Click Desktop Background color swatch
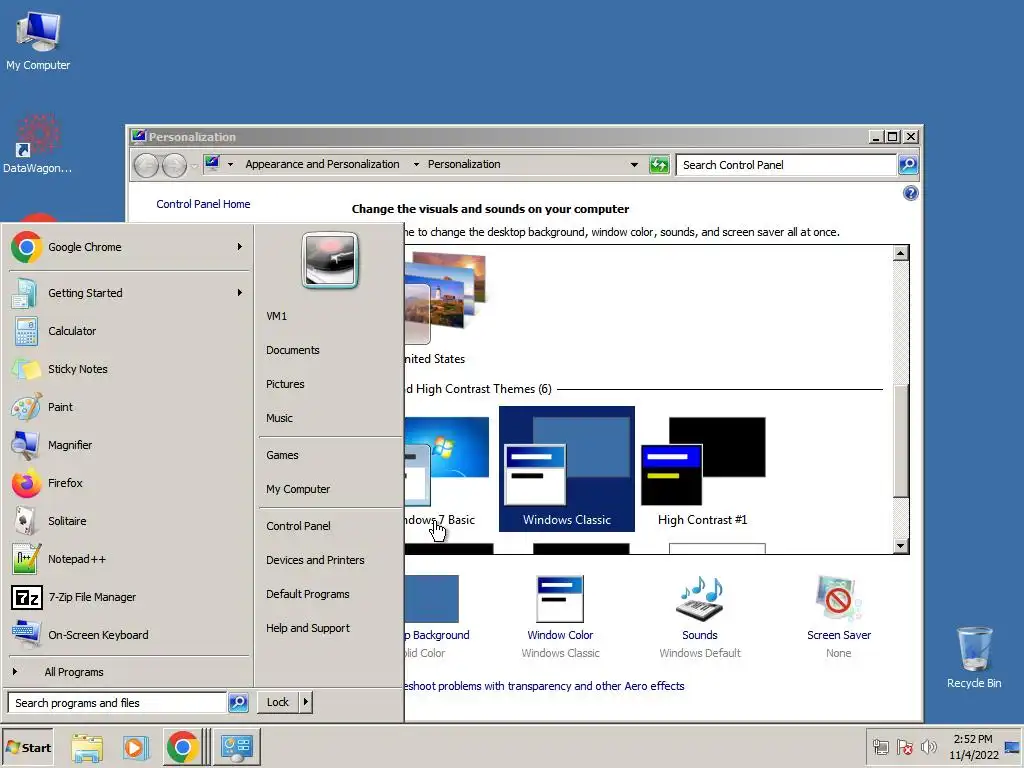 point(431,598)
